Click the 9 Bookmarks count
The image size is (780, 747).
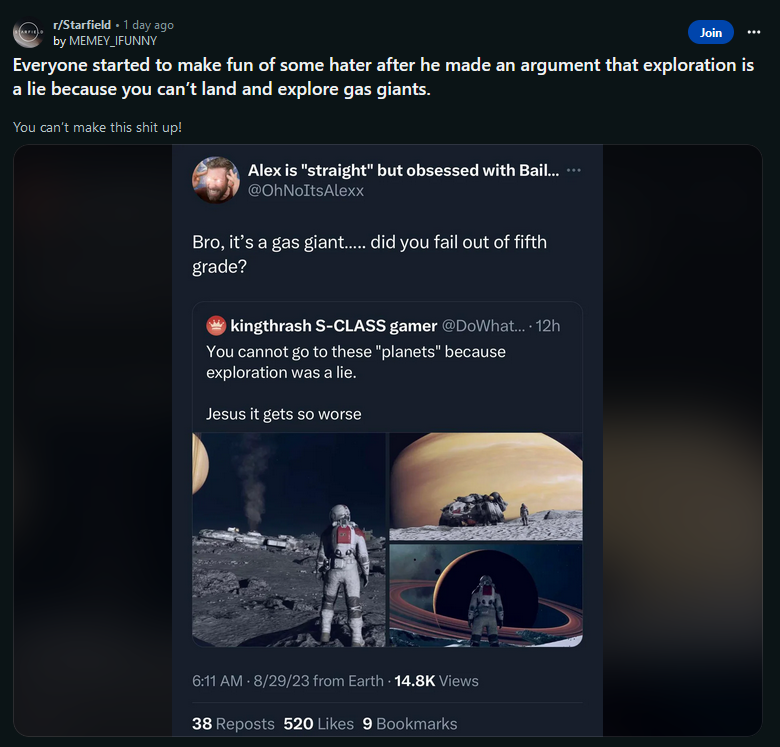(x=410, y=723)
